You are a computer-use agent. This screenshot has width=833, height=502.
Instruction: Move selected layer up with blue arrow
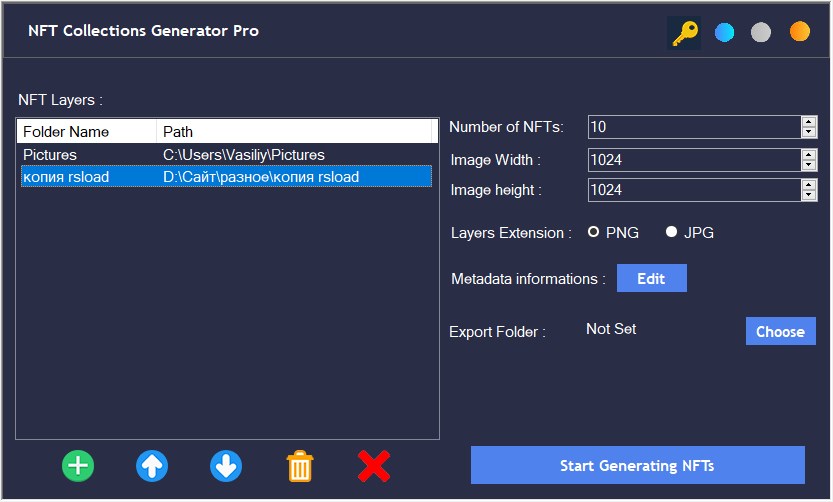[x=152, y=466]
